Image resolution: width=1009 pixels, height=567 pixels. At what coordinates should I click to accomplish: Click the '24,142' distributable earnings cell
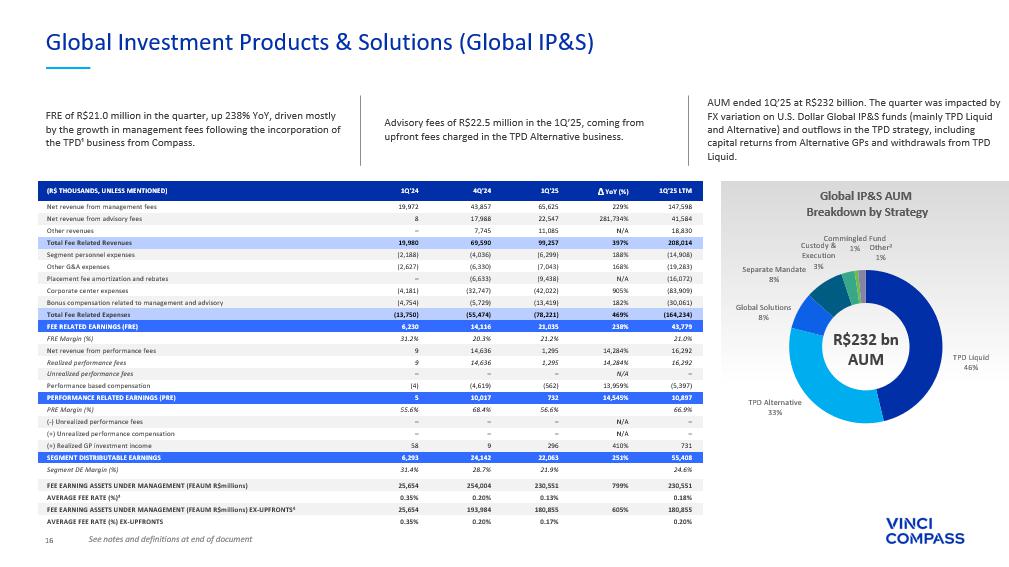(x=481, y=458)
